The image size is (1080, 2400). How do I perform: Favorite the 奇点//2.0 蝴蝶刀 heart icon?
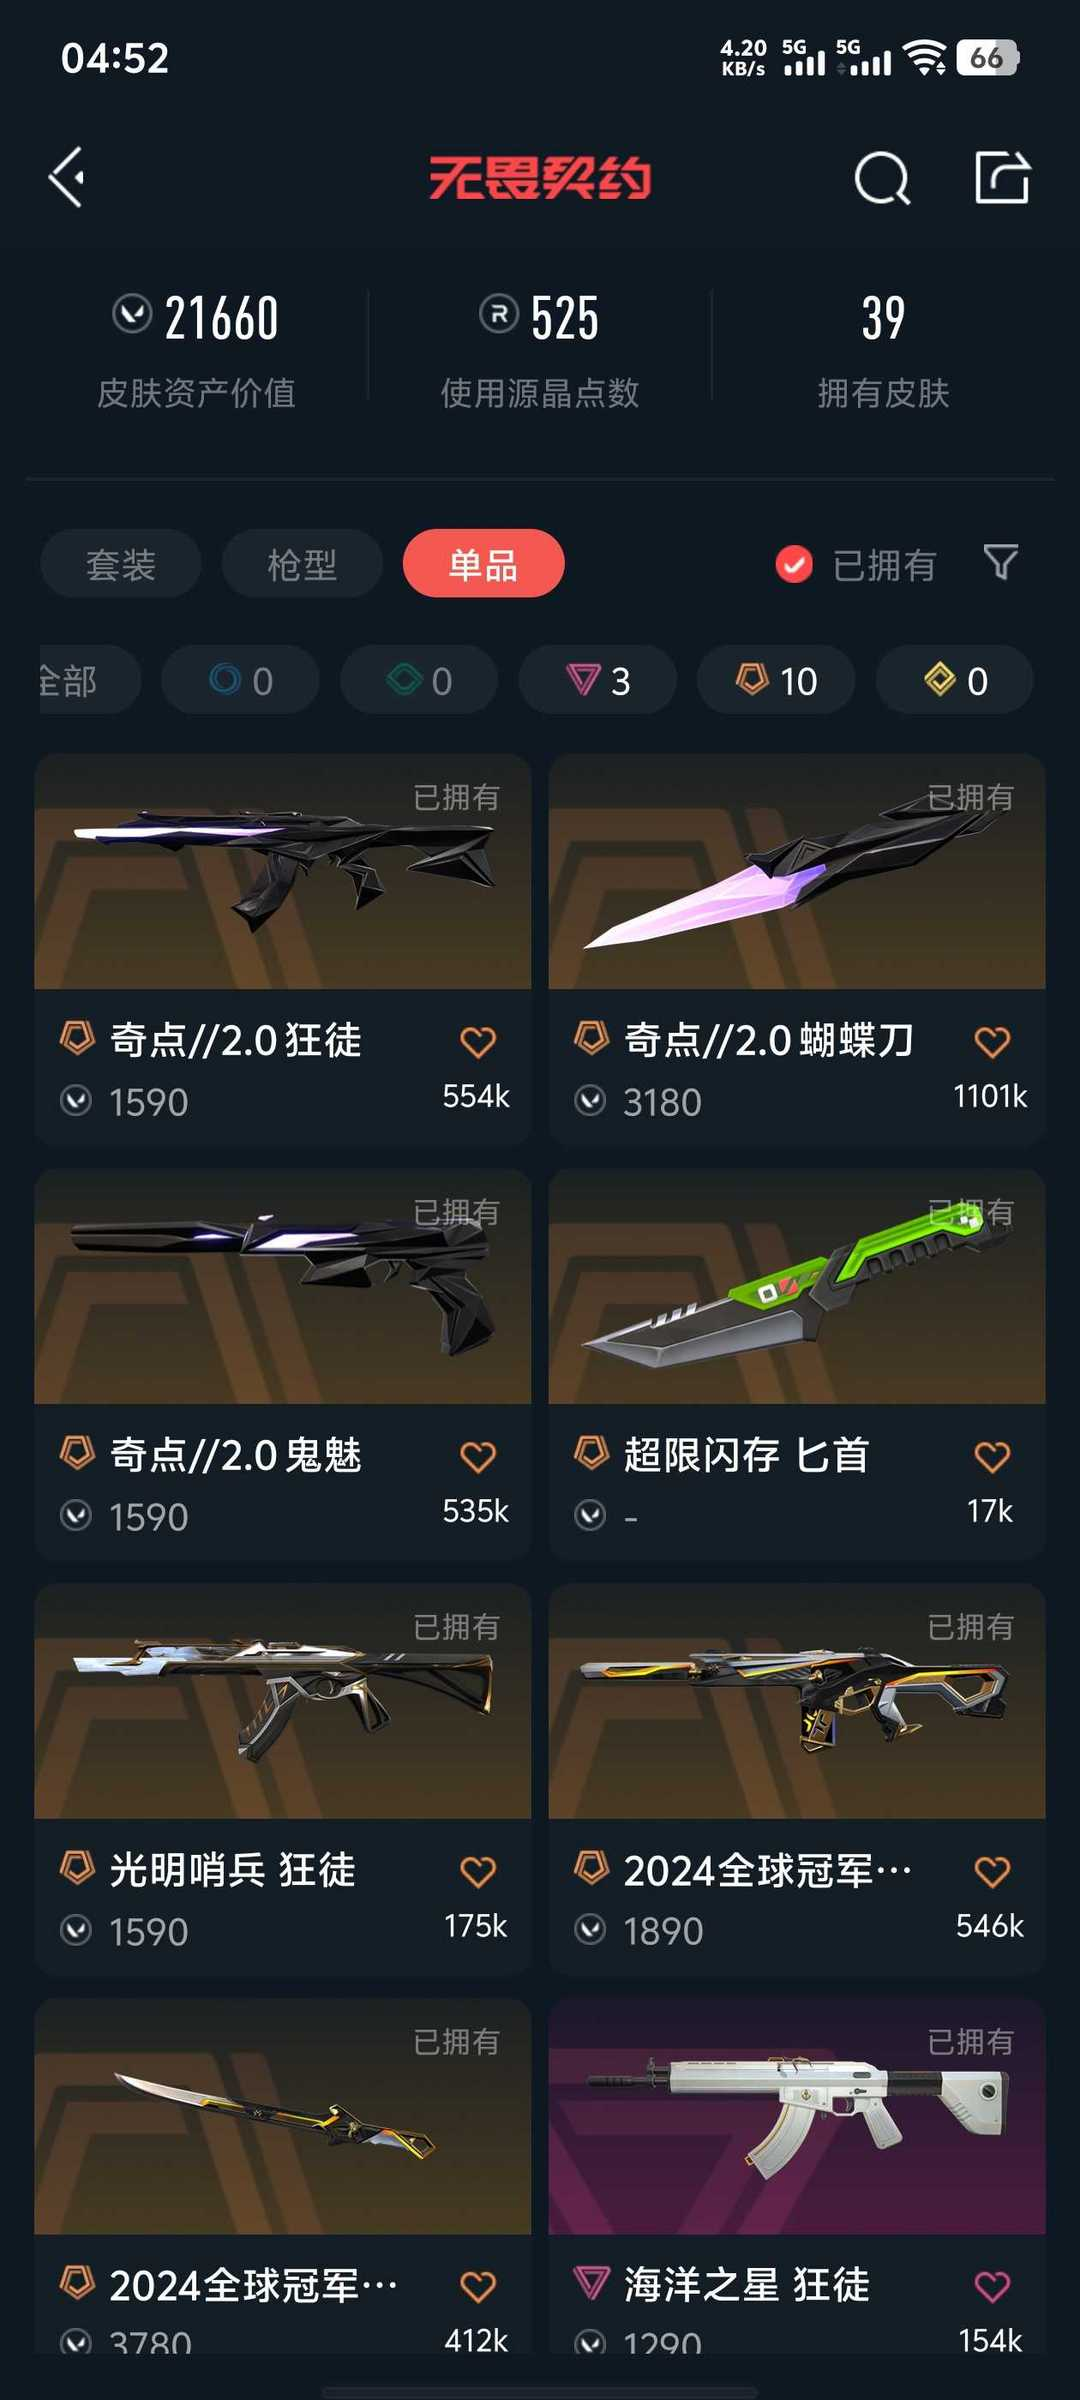(x=992, y=1042)
